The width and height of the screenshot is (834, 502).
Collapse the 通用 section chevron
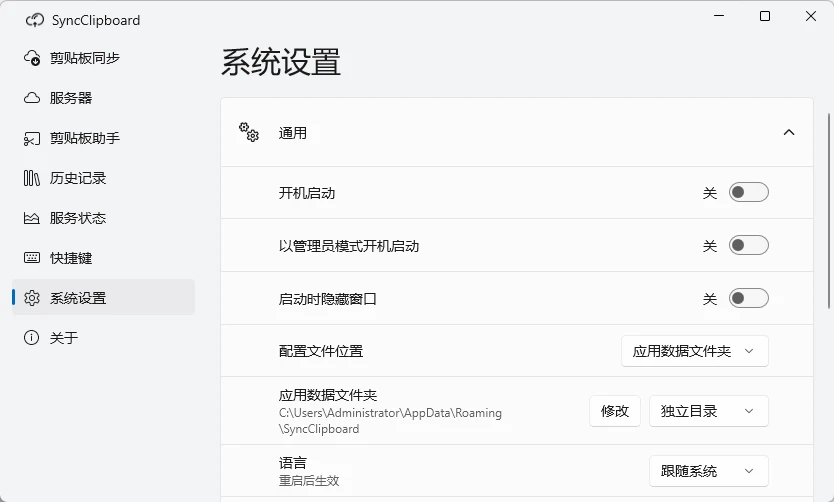789,132
